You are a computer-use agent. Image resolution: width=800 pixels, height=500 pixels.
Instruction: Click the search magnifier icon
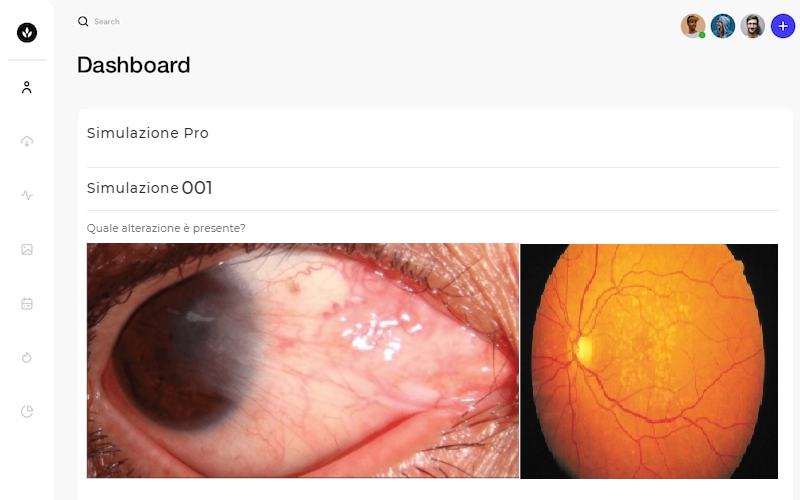coord(83,21)
